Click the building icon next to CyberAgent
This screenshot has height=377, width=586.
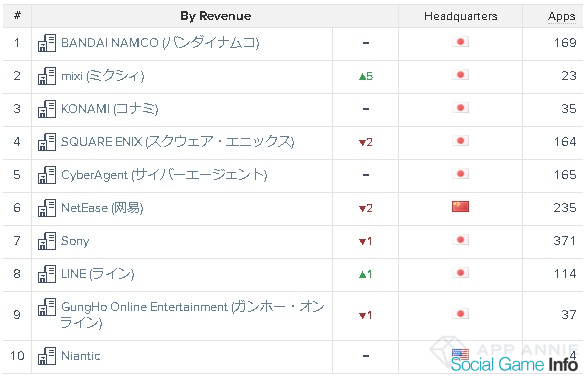(x=47, y=175)
